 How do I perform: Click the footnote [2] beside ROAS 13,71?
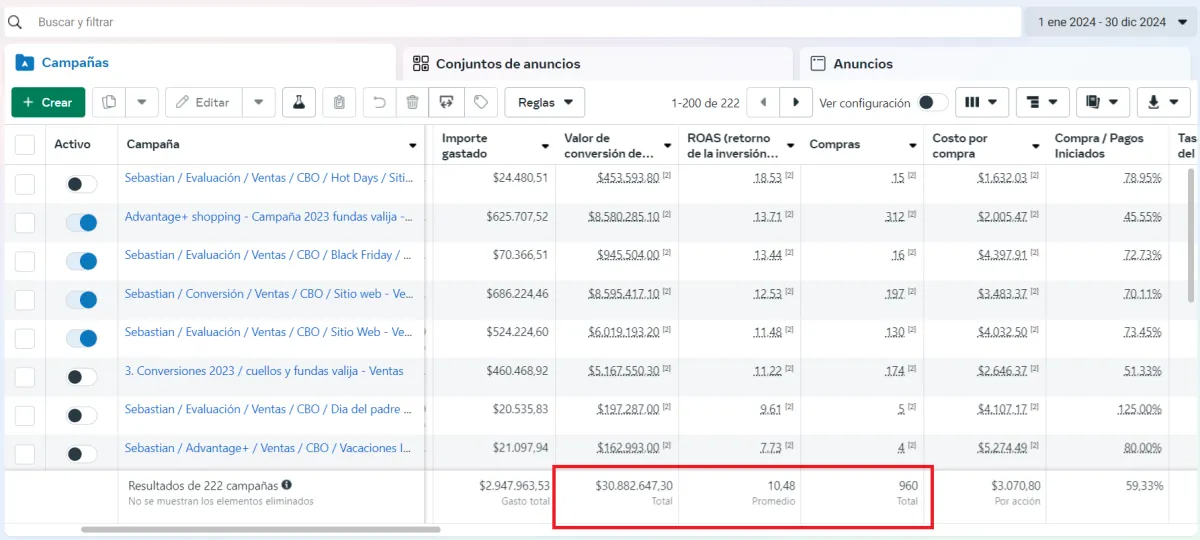[788, 215]
